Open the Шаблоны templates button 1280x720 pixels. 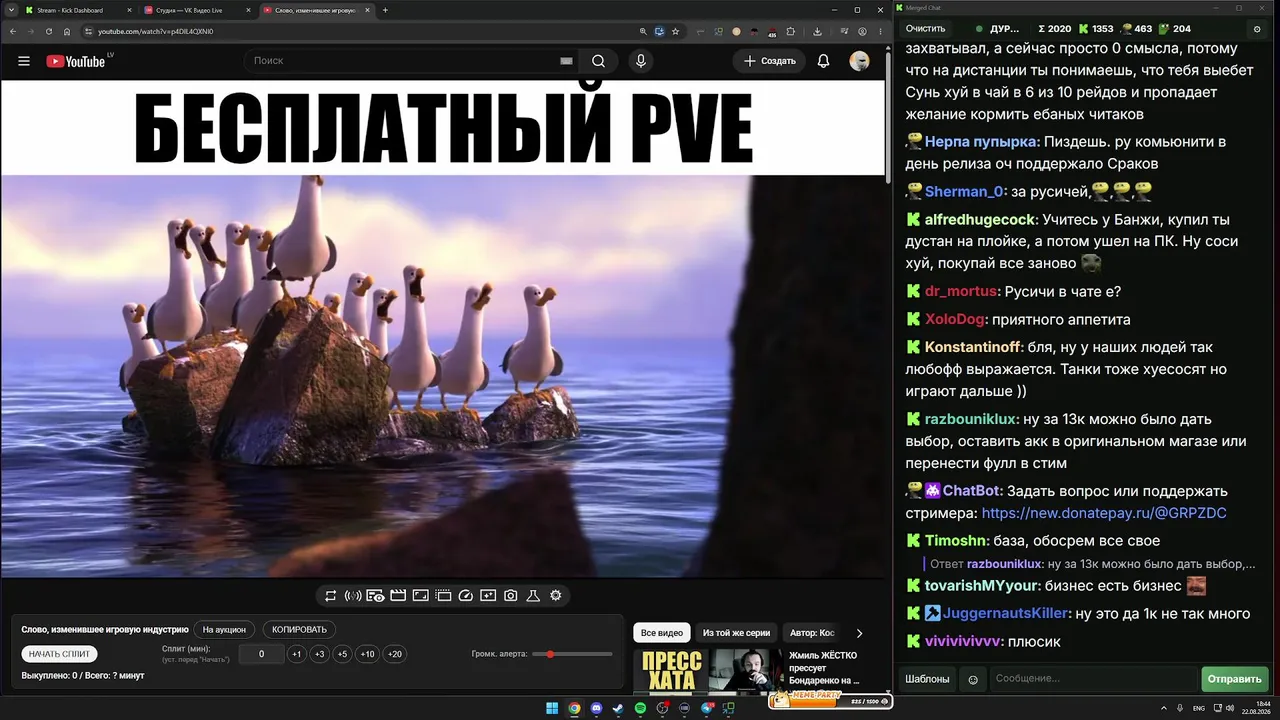[x=927, y=679]
